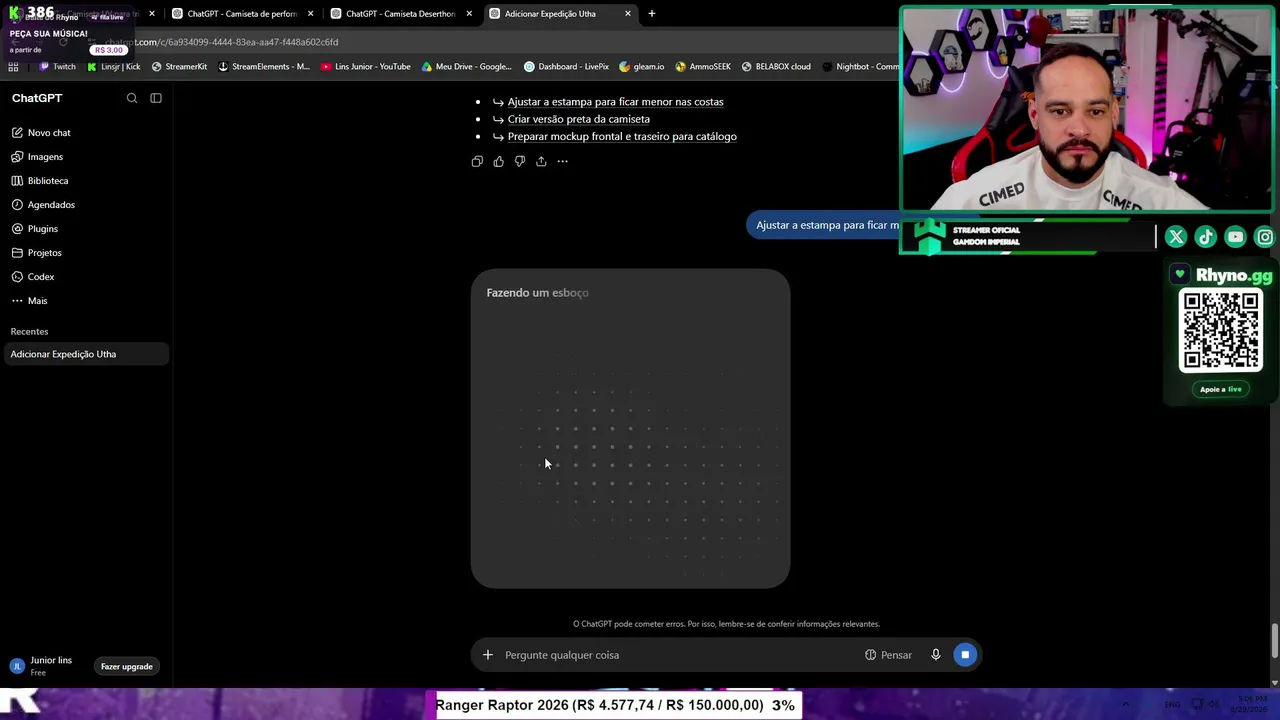The width and height of the screenshot is (1280, 720).
Task: Open the 'Lins Junior - YouTube' bookmark
Action: click(x=366, y=67)
